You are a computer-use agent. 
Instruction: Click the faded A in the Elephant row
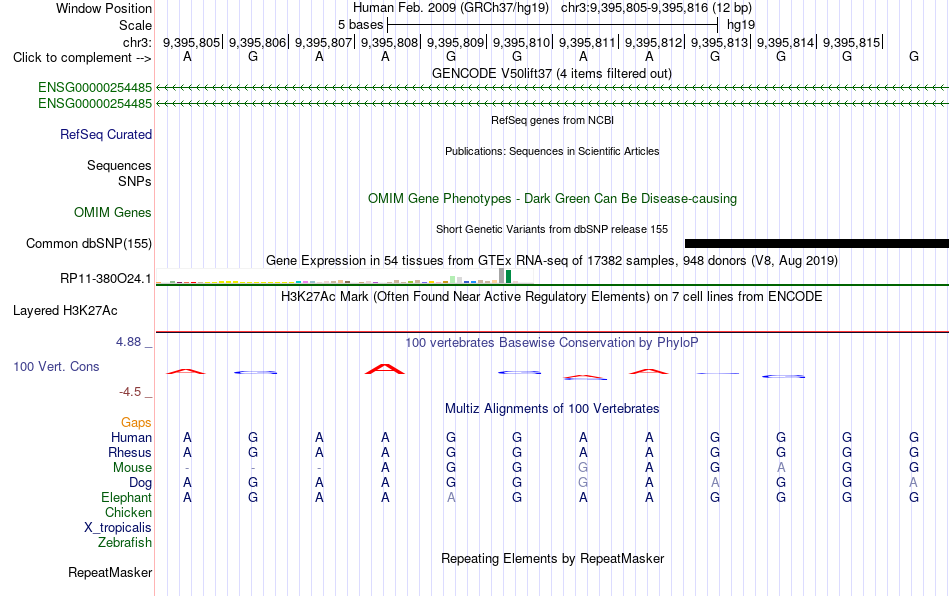(x=451, y=497)
